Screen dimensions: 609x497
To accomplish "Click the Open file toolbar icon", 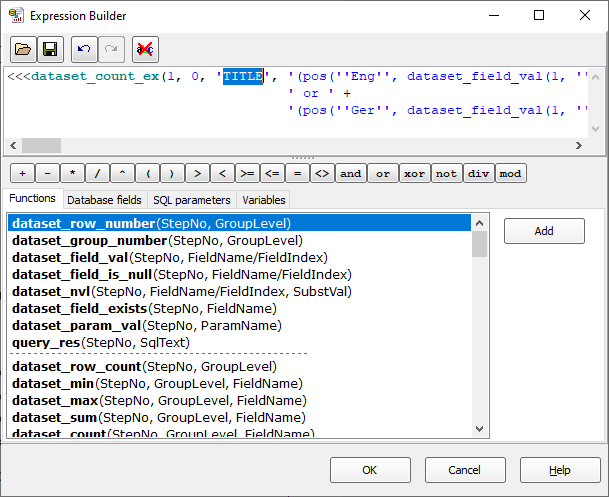I will pyautogui.click(x=24, y=49).
